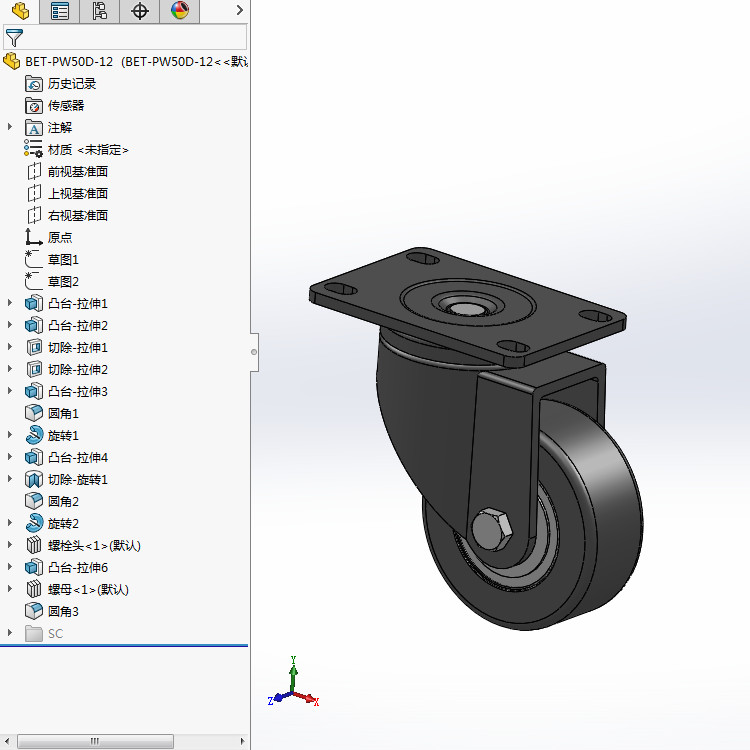
Task: Select the 历史记录 text label
Action: (x=72, y=84)
